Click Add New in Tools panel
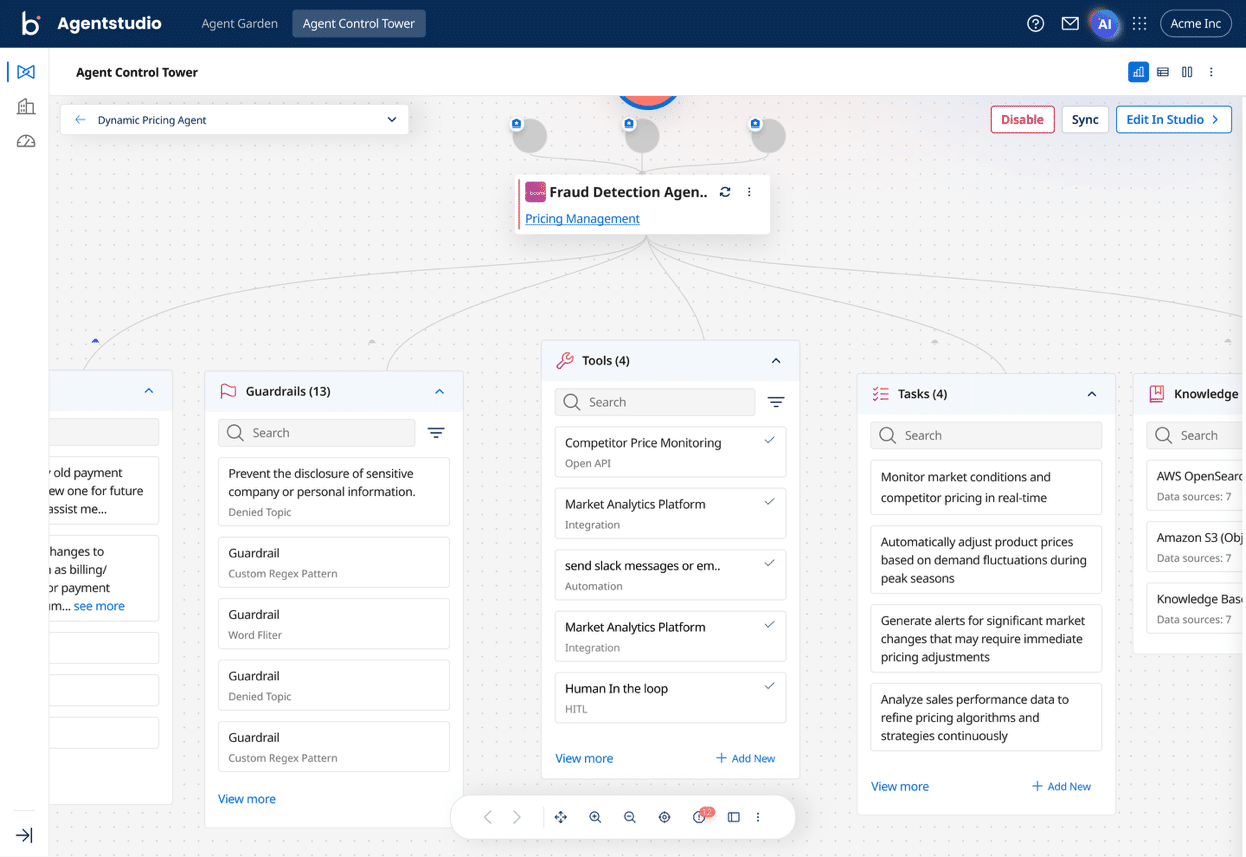1246x857 pixels. point(746,758)
